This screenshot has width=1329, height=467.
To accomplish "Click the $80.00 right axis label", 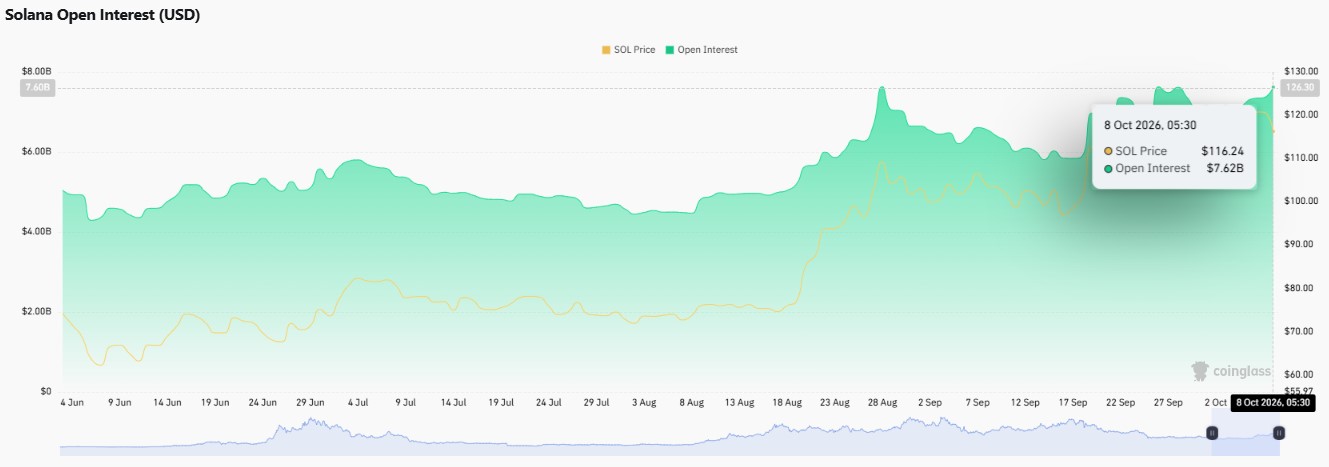I will pos(1297,288).
